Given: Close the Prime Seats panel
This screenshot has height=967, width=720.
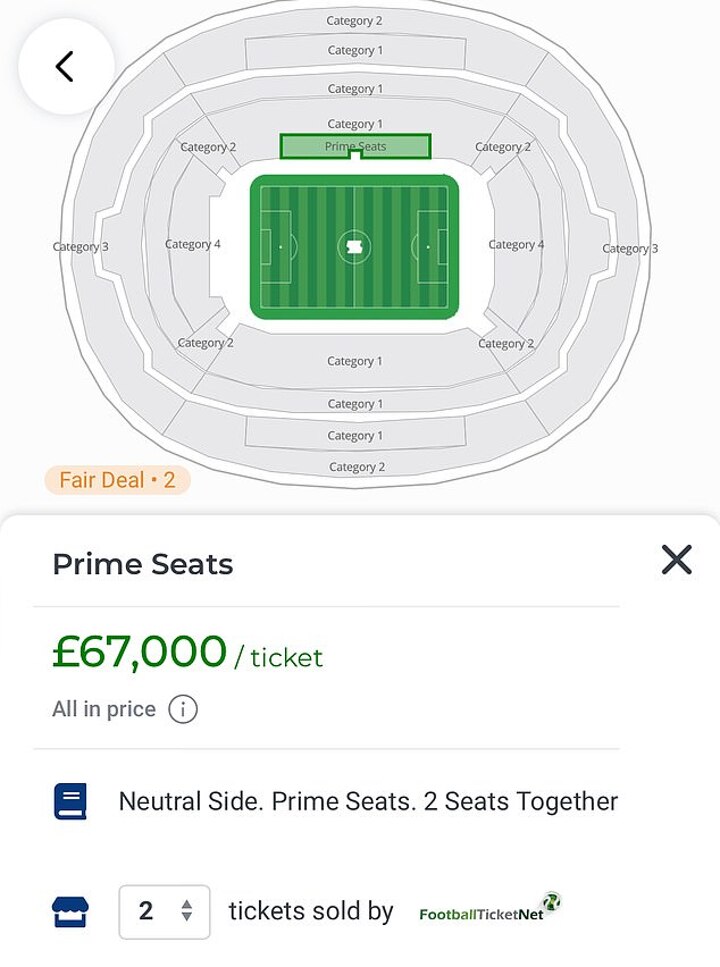Looking at the screenshot, I should pos(677,560).
